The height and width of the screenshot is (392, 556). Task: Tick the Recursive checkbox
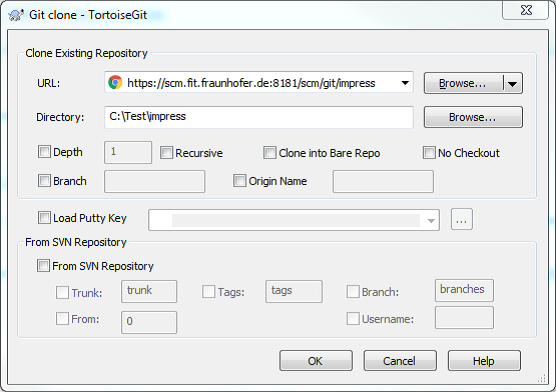click(166, 153)
